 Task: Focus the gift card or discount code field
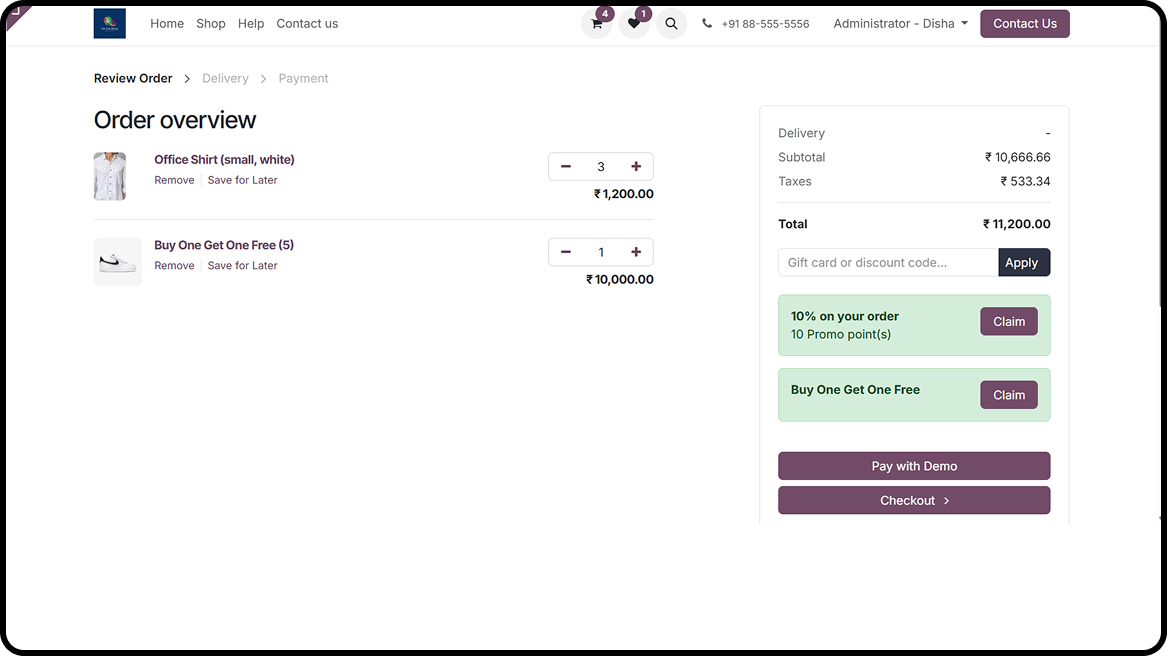pos(888,263)
